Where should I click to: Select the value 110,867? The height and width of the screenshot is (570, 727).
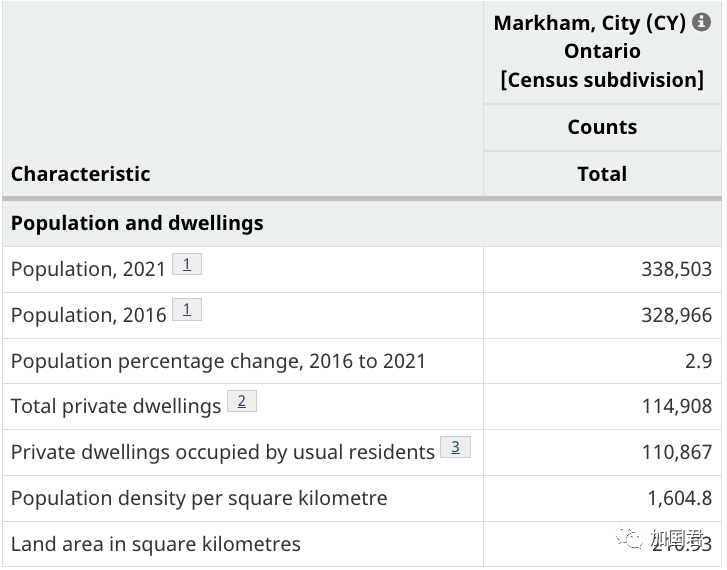(x=677, y=452)
